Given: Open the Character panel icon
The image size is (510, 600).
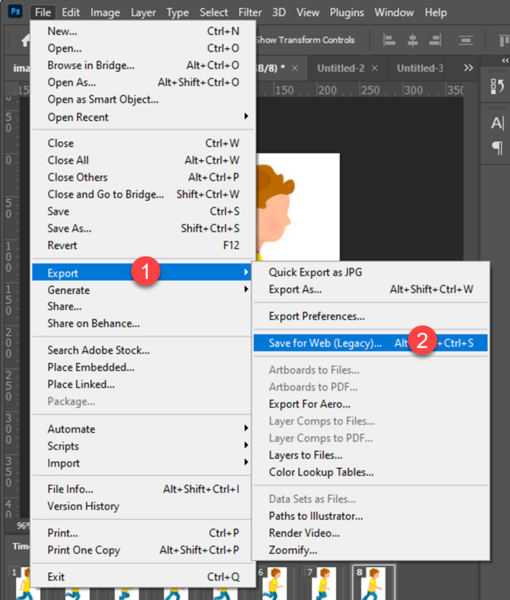Looking at the screenshot, I should (x=497, y=123).
